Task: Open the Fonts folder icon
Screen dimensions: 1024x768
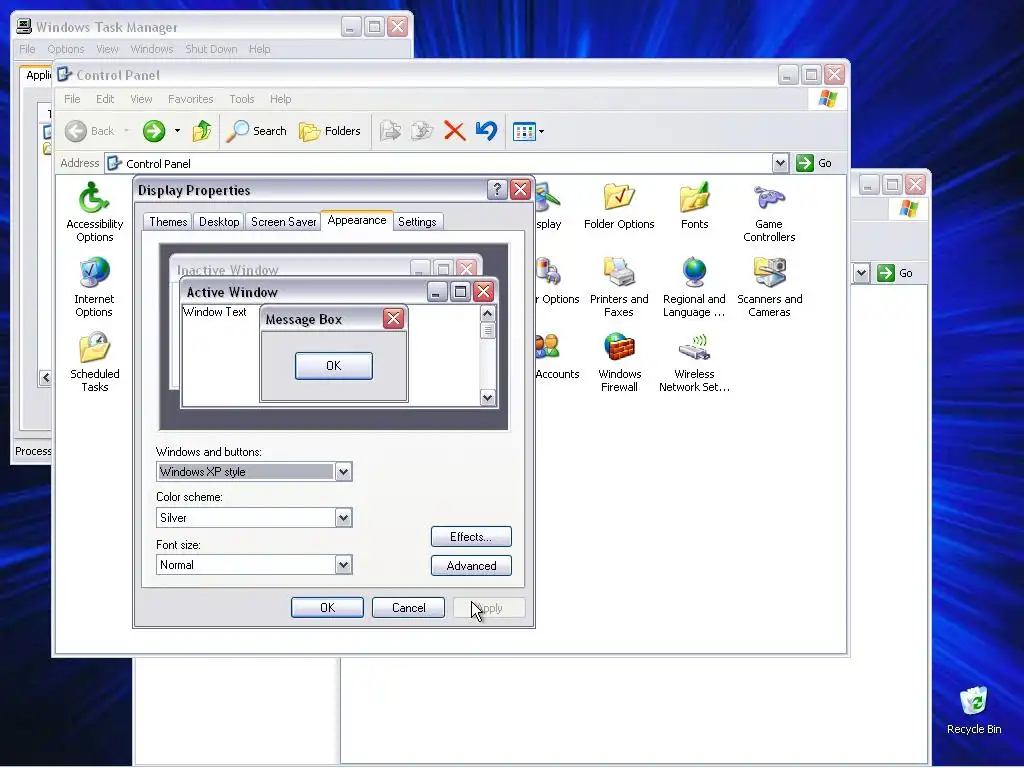Action: click(694, 206)
